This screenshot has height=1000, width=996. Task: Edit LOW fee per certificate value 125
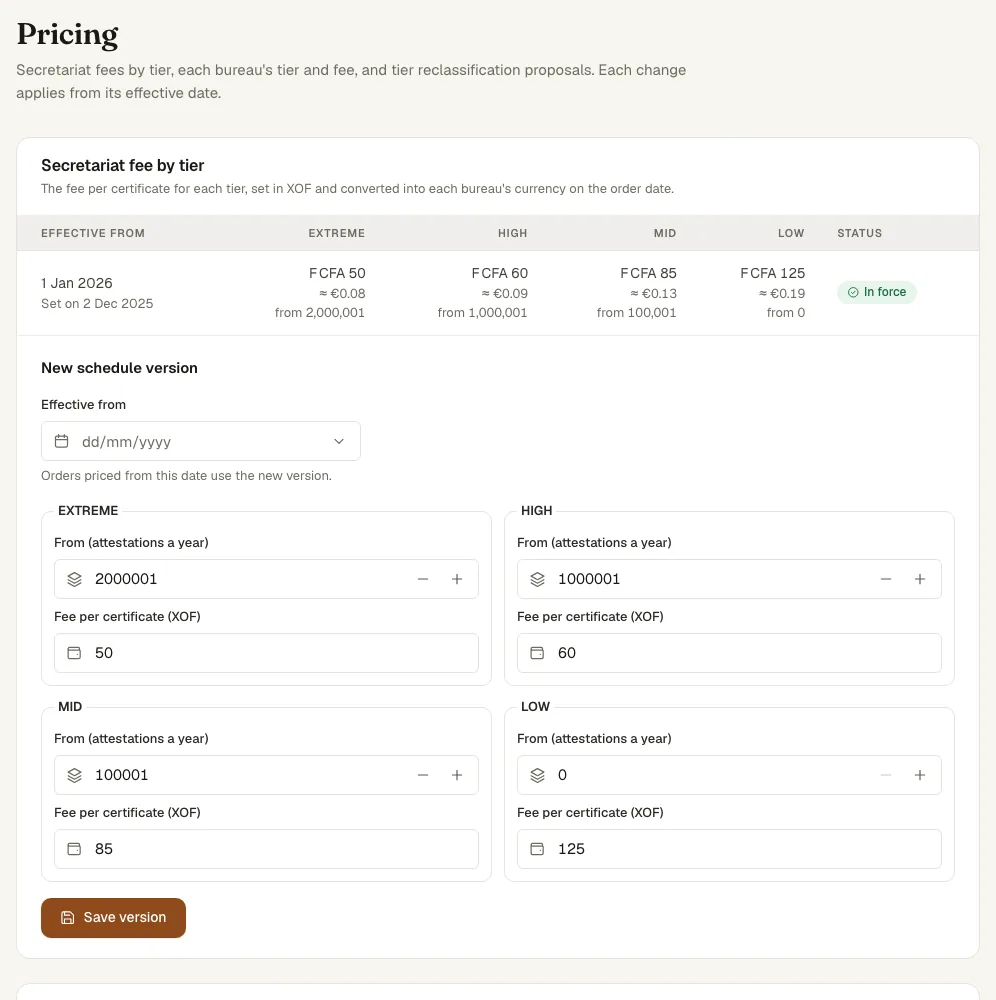tap(729, 849)
